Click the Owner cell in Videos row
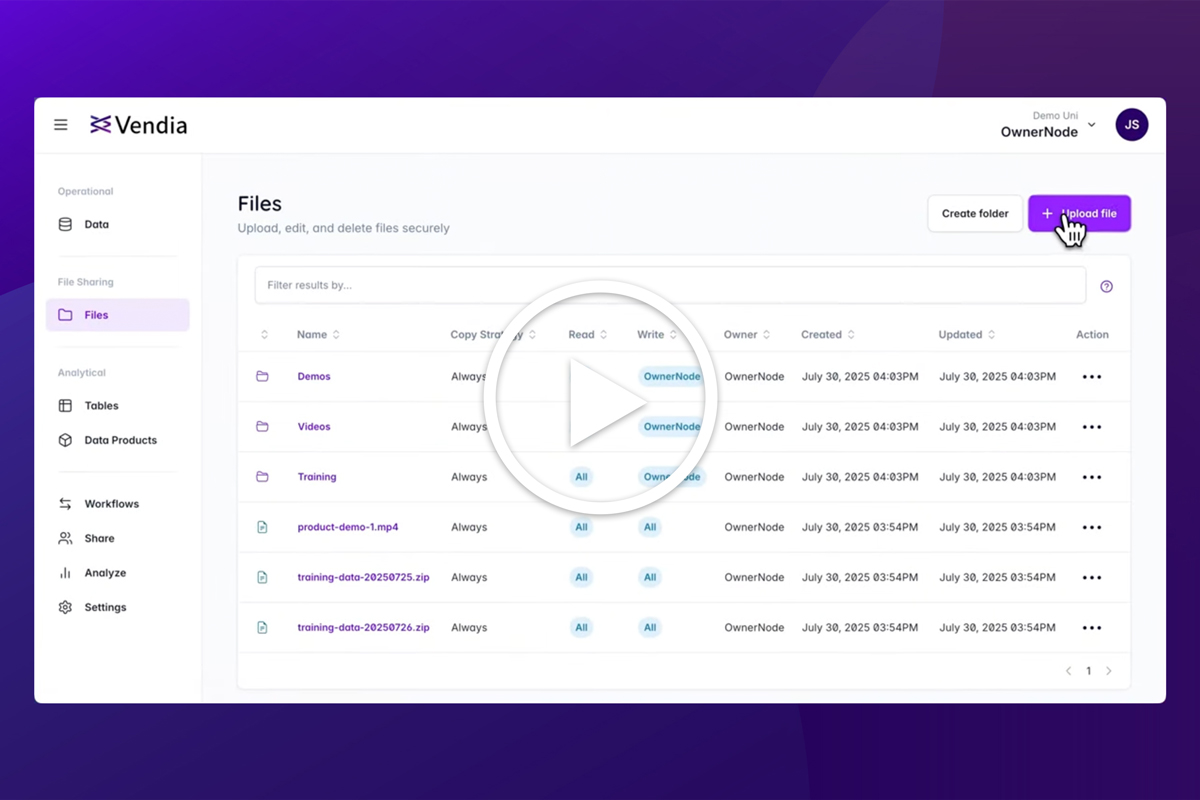Image resolution: width=1200 pixels, height=800 pixels. (754, 427)
